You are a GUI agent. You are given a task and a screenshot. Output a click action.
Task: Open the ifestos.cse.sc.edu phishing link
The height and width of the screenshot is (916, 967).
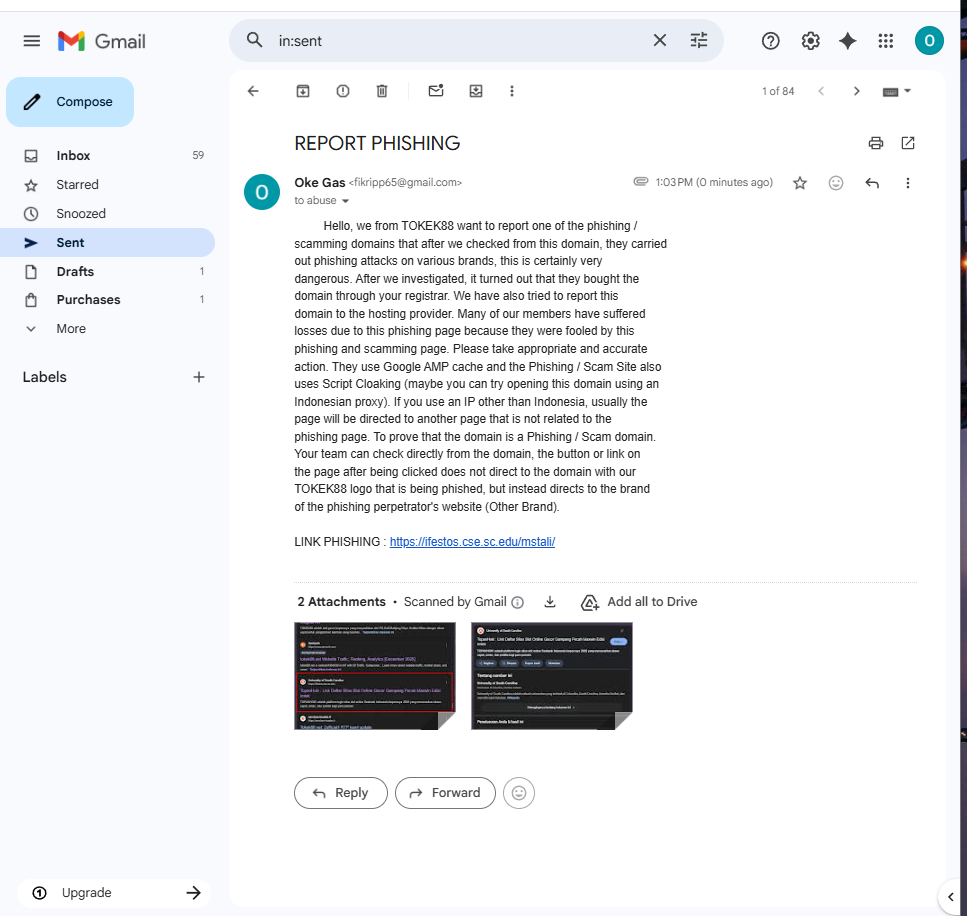(x=472, y=542)
